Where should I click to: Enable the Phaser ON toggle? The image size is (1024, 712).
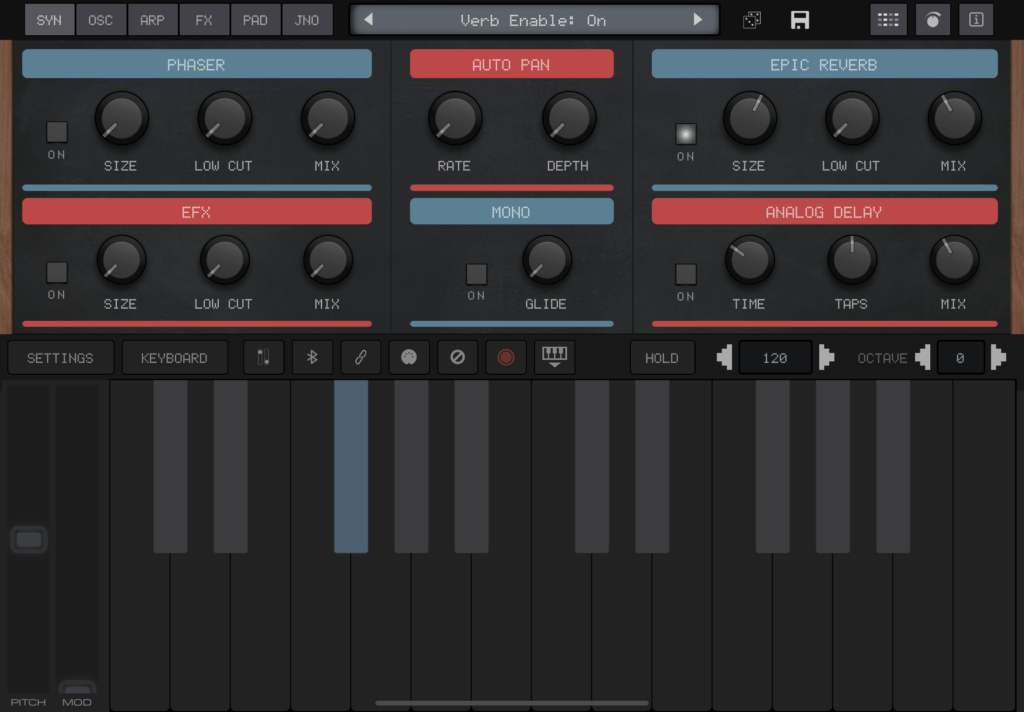click(57, 132)
